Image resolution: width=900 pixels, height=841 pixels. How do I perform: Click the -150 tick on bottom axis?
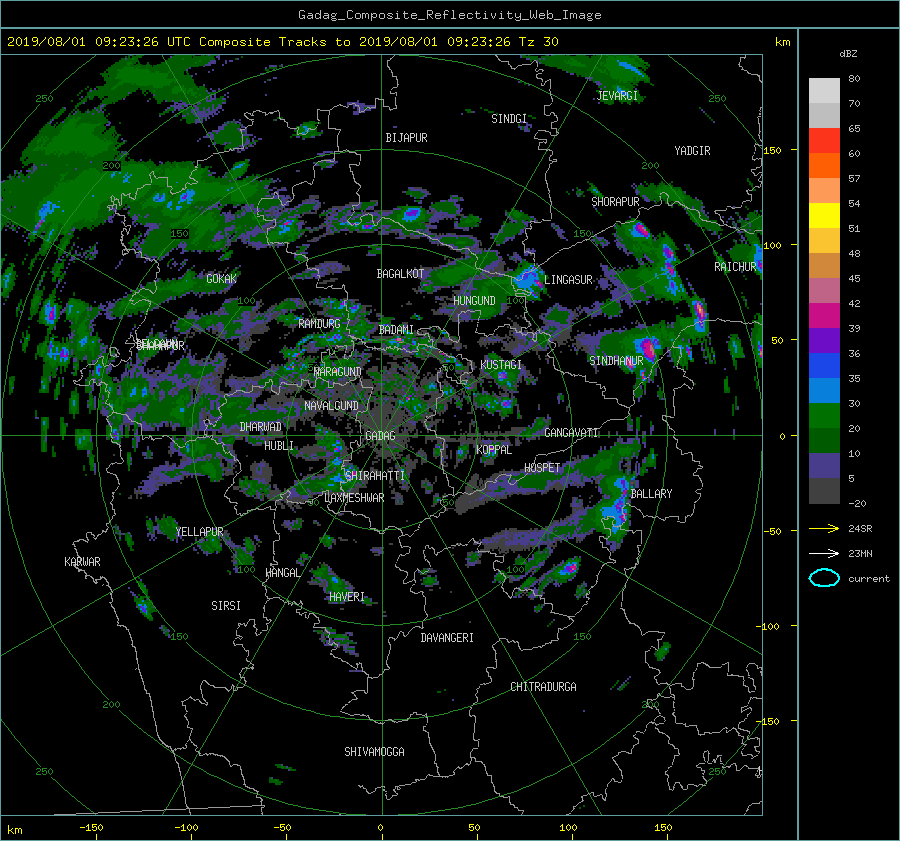(x=91, y=828)
